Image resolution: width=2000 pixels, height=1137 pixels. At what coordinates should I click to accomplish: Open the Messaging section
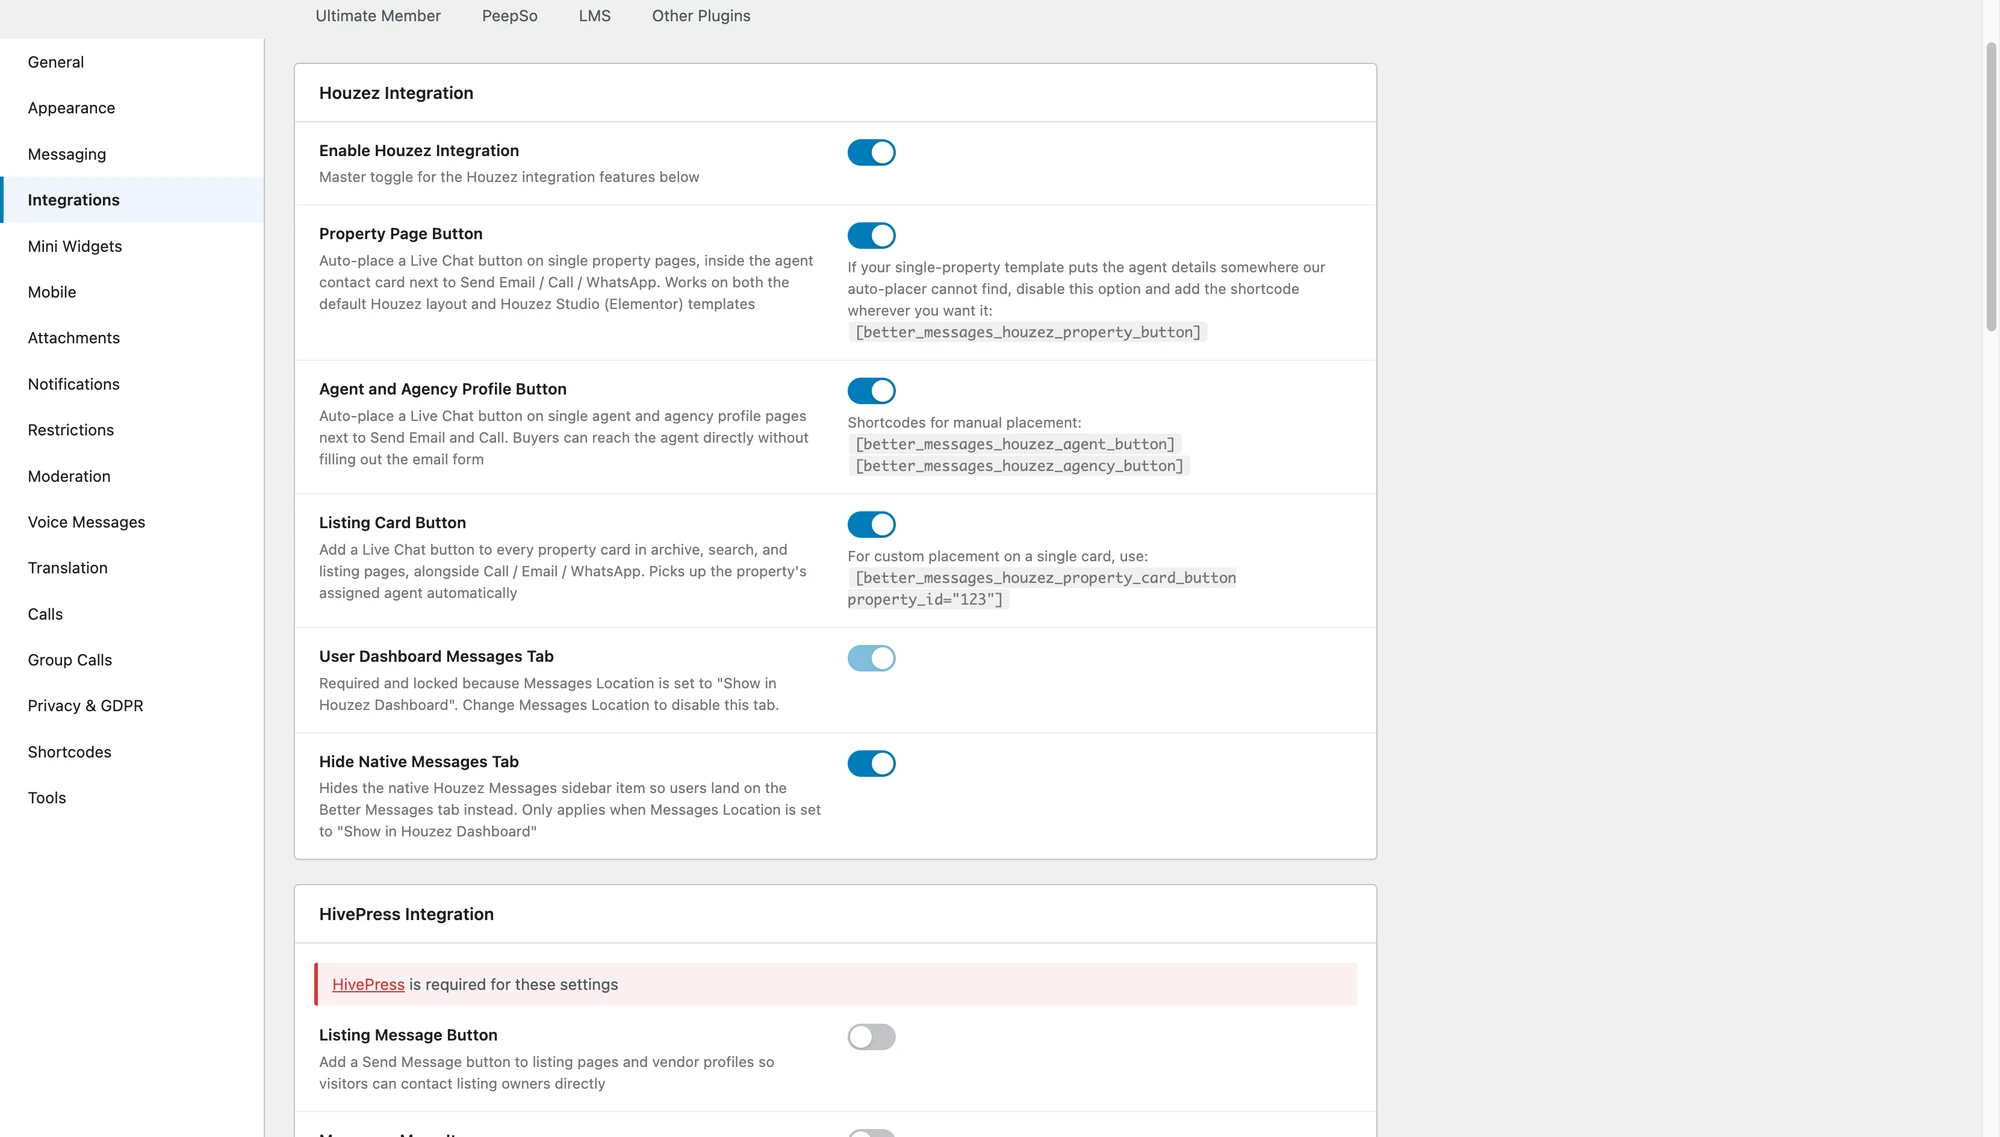(132, 154)
